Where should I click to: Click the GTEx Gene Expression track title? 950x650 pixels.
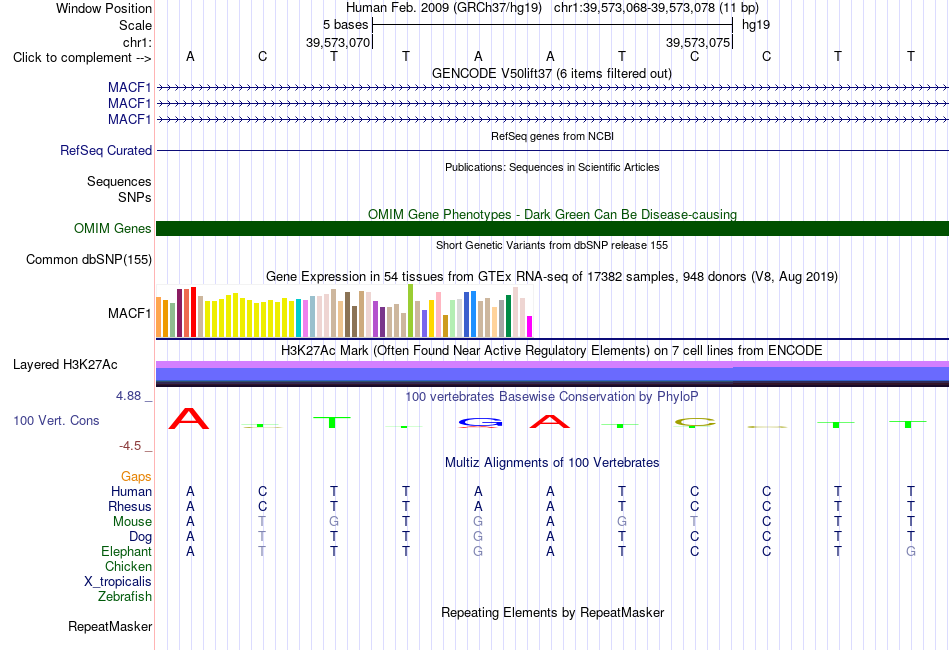click(x=551, y=277)
